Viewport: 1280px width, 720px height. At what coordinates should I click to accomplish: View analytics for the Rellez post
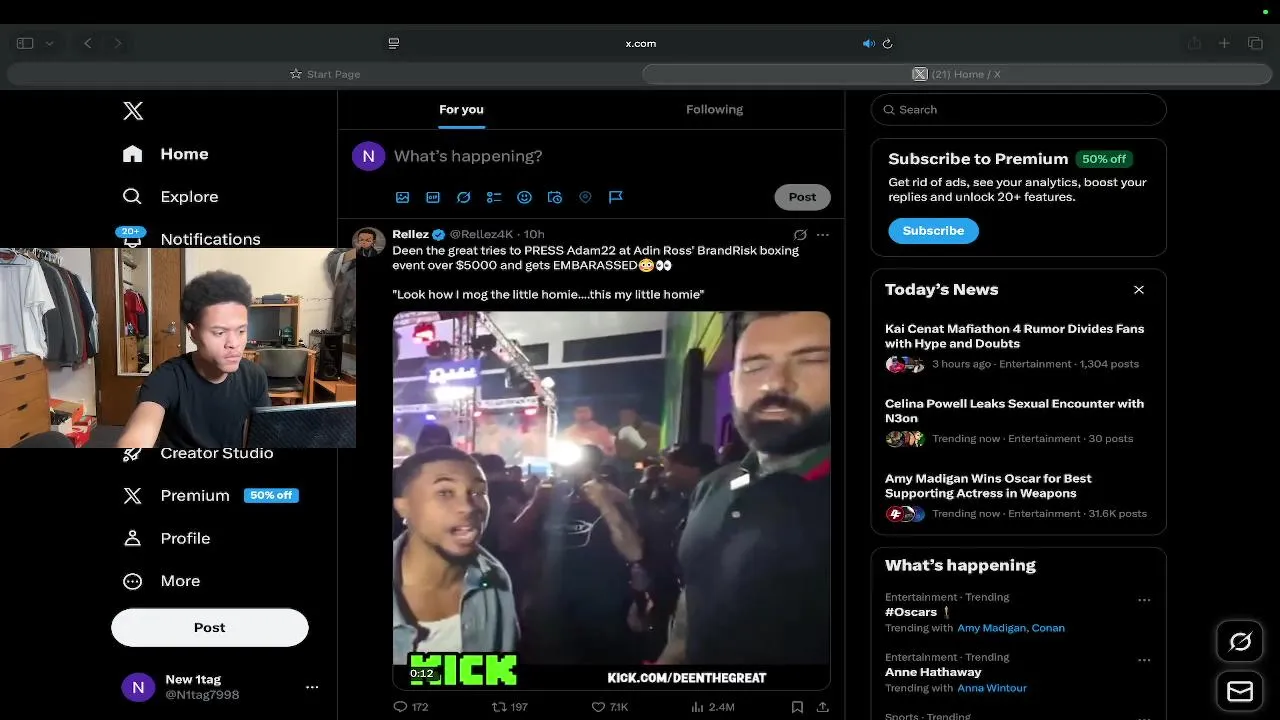pos(712,707)
